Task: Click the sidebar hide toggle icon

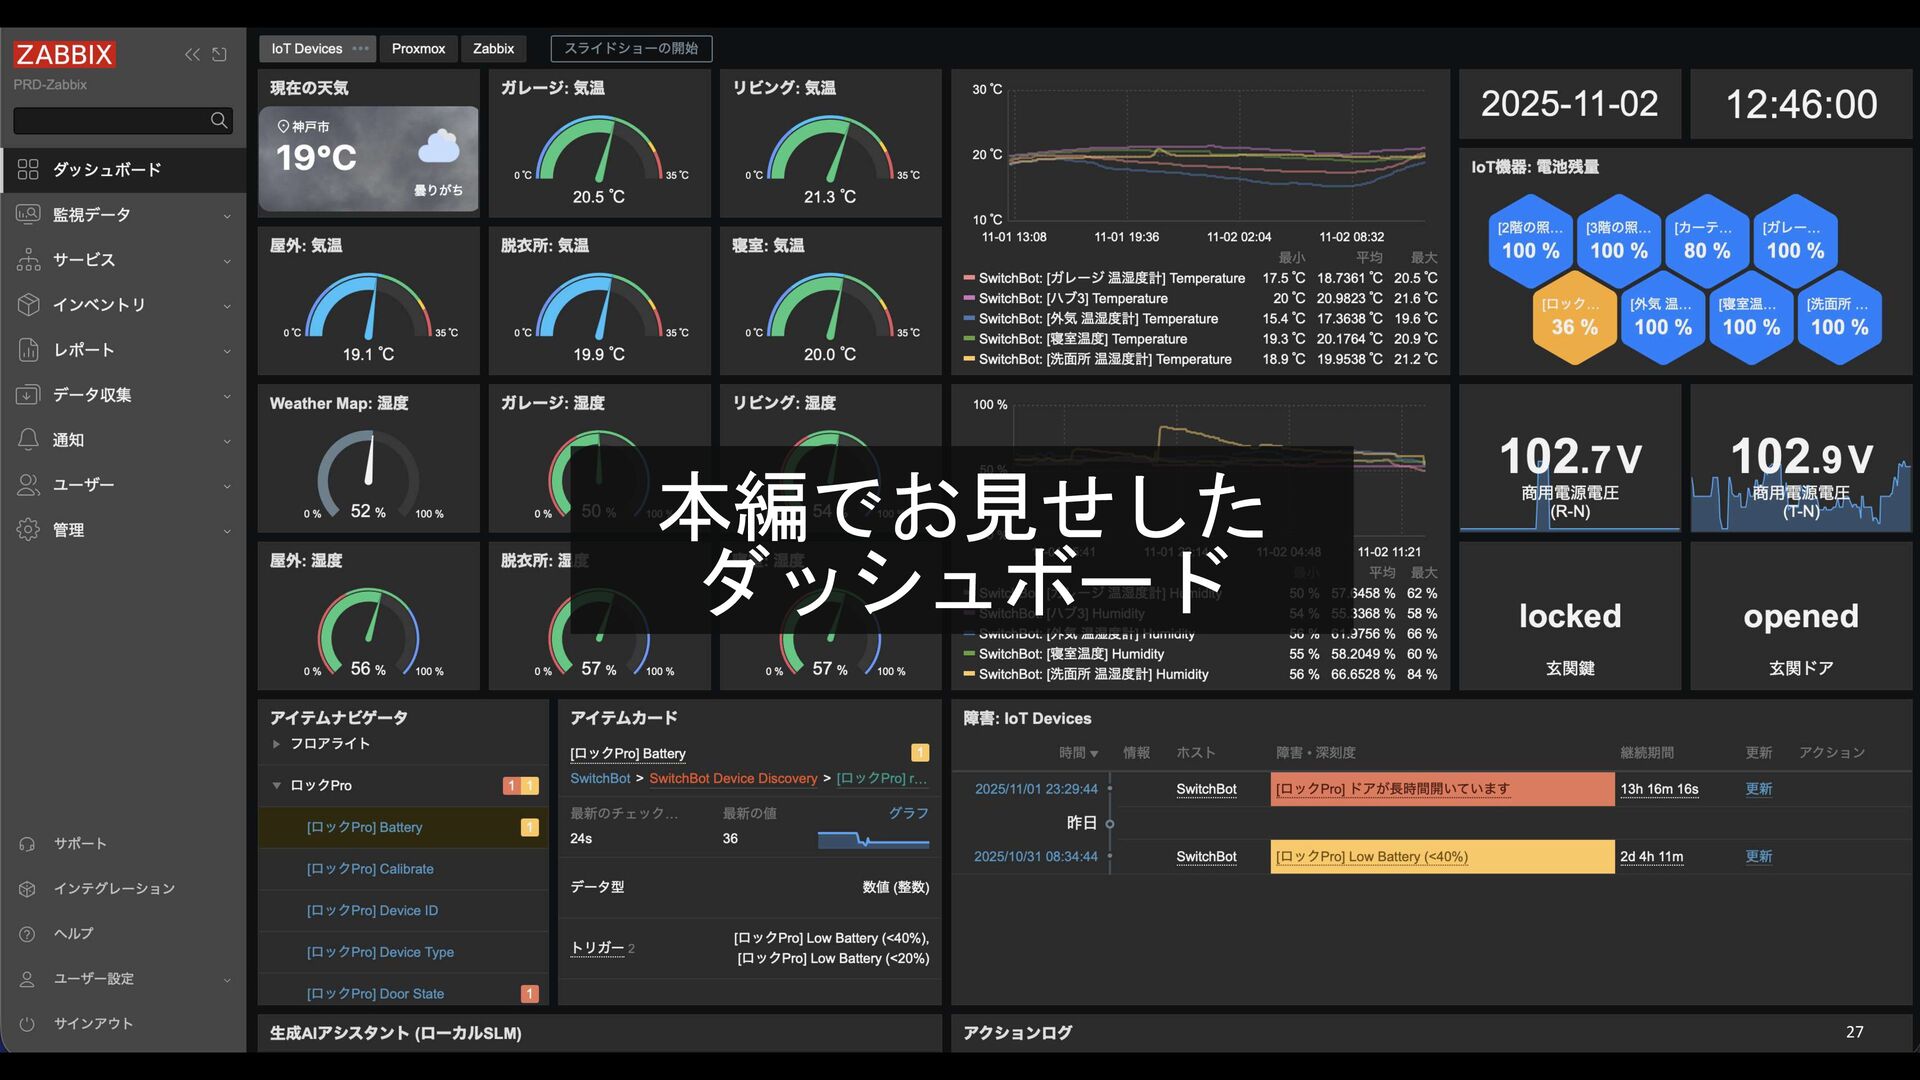Action: click(220, 55)
